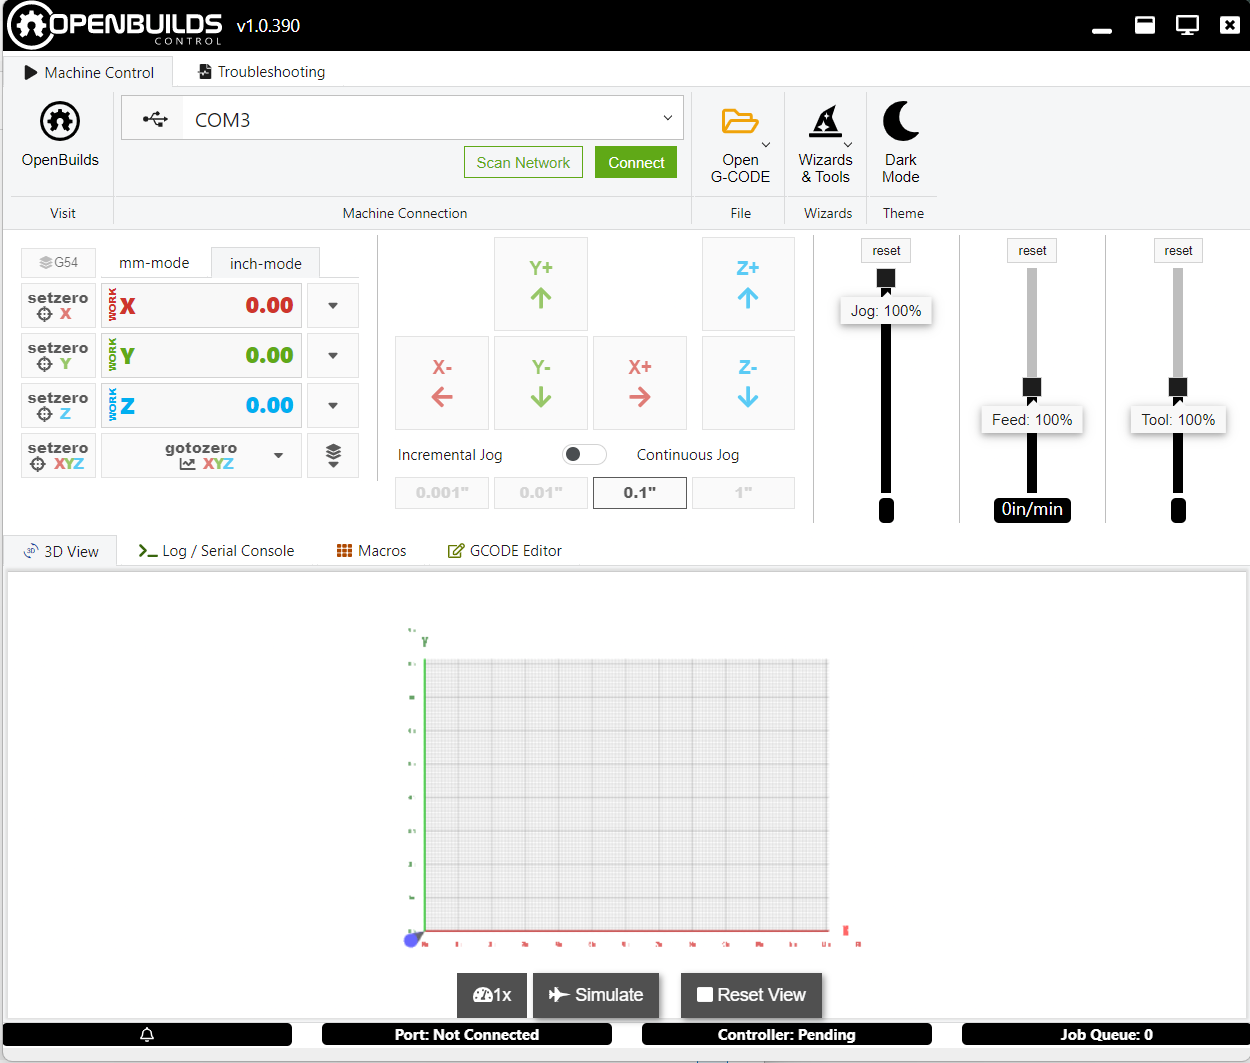Switch to mm-mode units
Image resolution: width=1250 pixels, height=1063 pixels.
pos(154,263)
